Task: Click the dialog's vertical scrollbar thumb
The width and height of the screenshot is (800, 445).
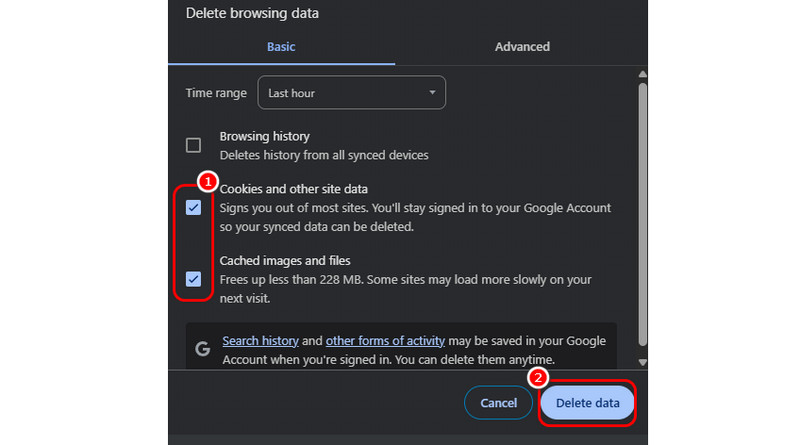Action: click(643, 210)
